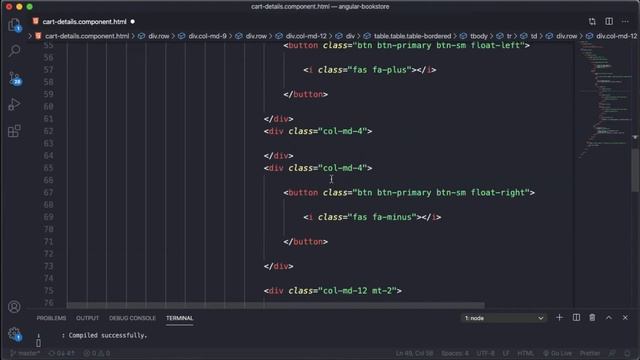Click the vertical editor scrollbar thumb

point(635,169)
